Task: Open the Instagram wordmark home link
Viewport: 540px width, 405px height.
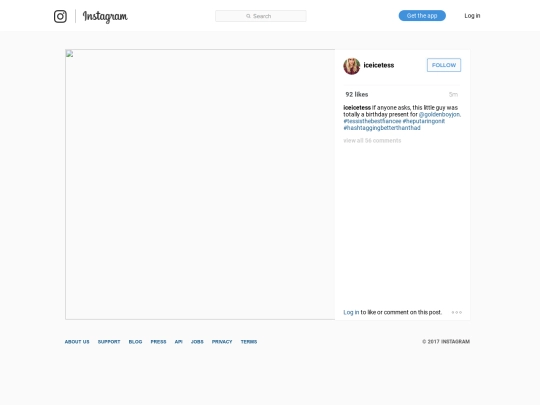Action: [x=105, y=17]
